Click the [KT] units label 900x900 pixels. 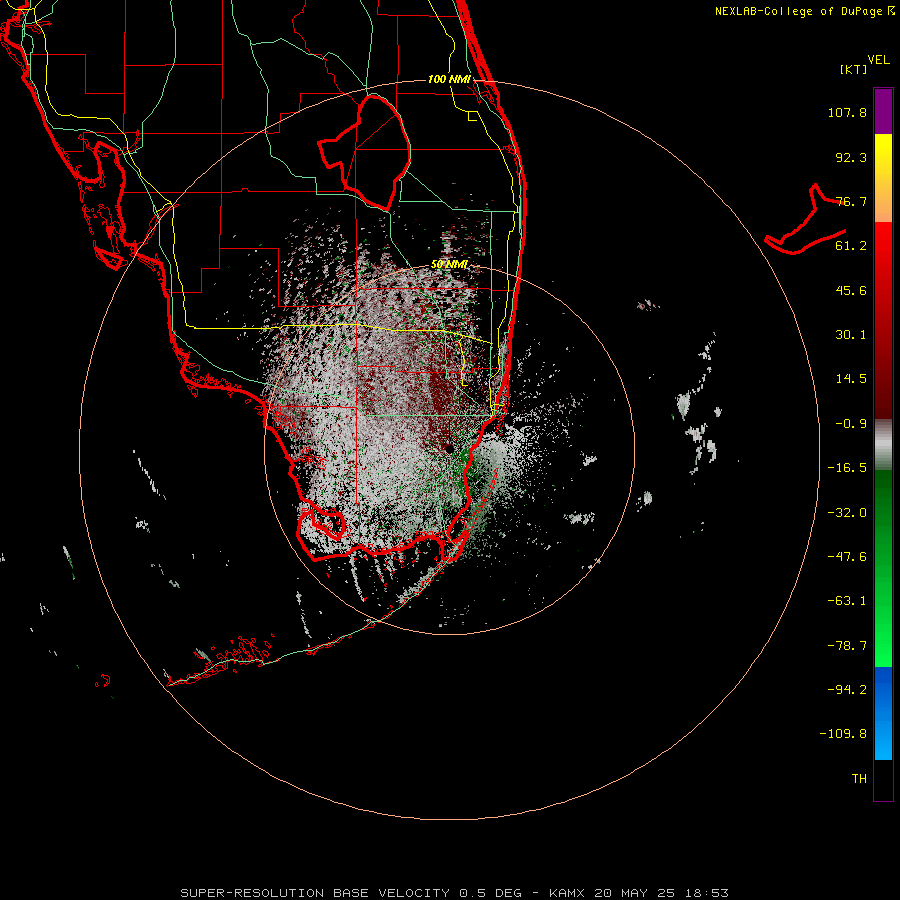click(x=854, y=69)
